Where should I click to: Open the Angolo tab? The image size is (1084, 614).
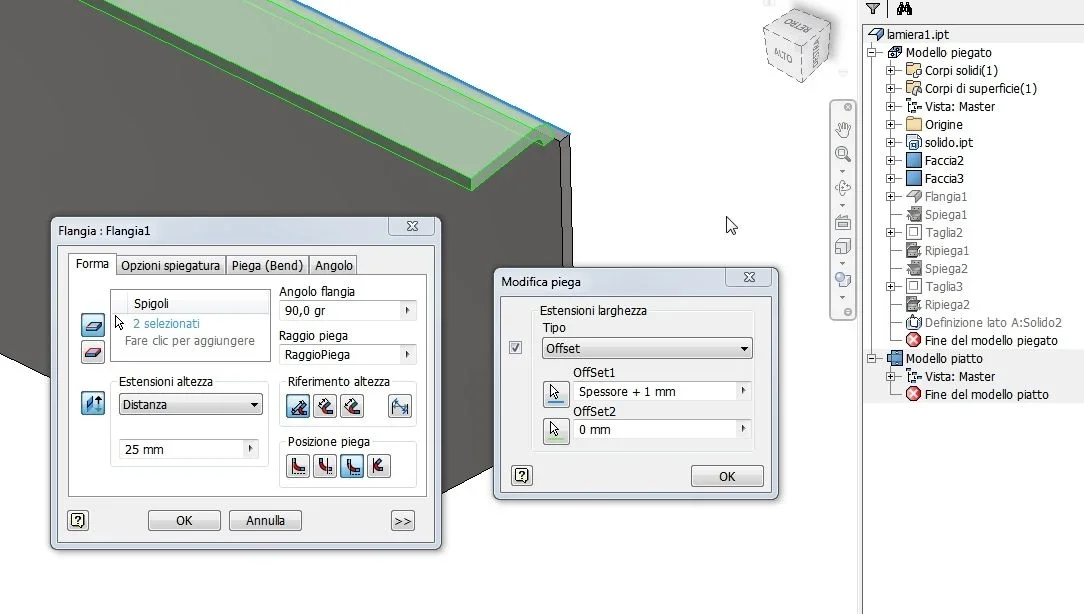334,266
